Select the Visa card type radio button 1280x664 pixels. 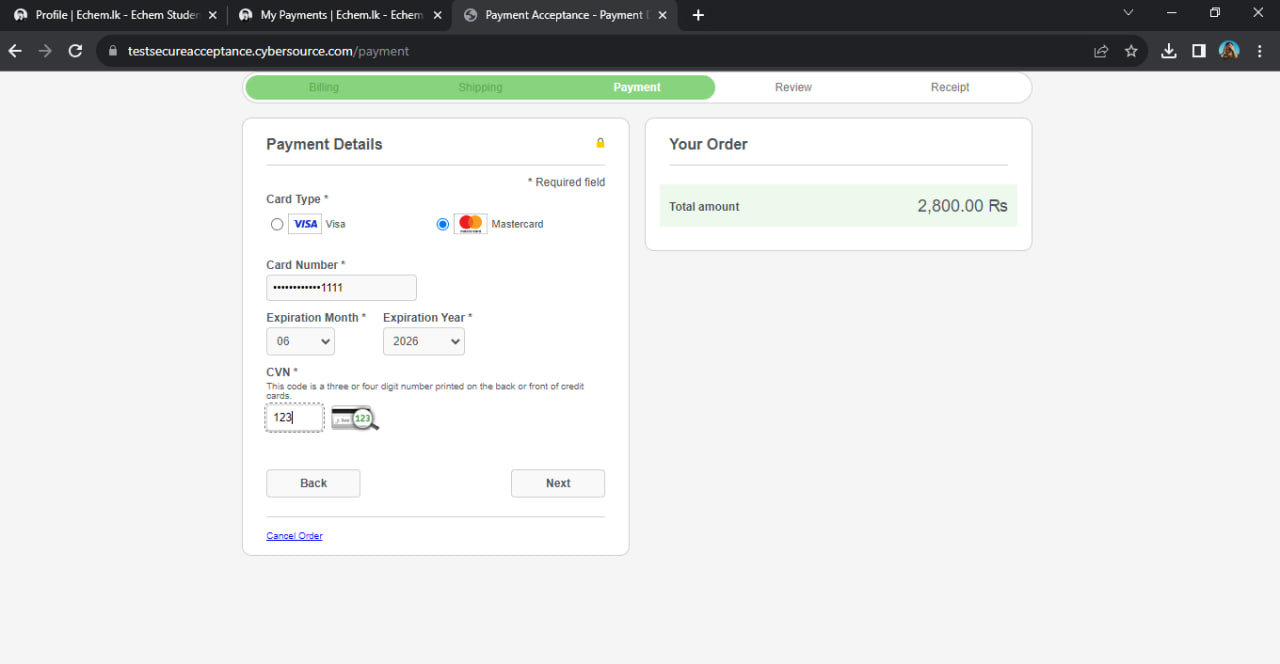pyautogui.click(x=277, y=224)
